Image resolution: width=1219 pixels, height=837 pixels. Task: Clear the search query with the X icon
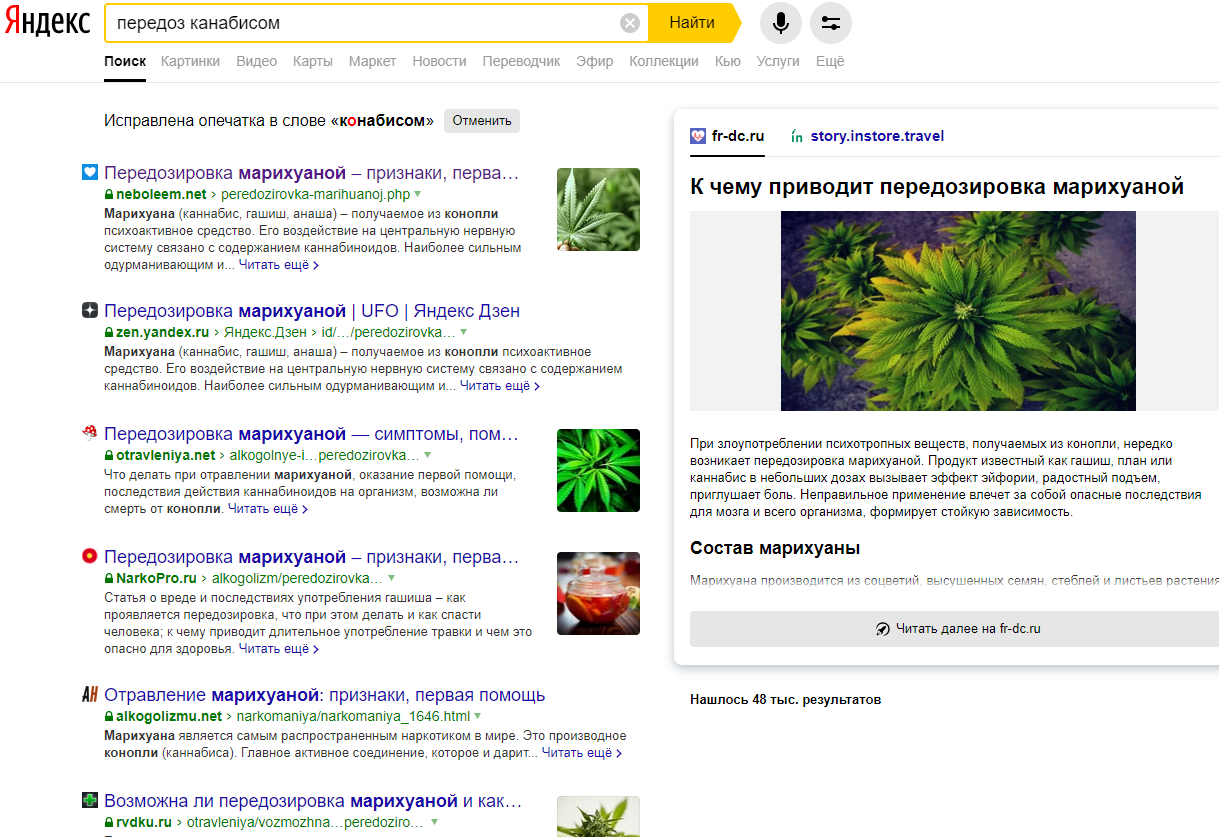point(630,23)
